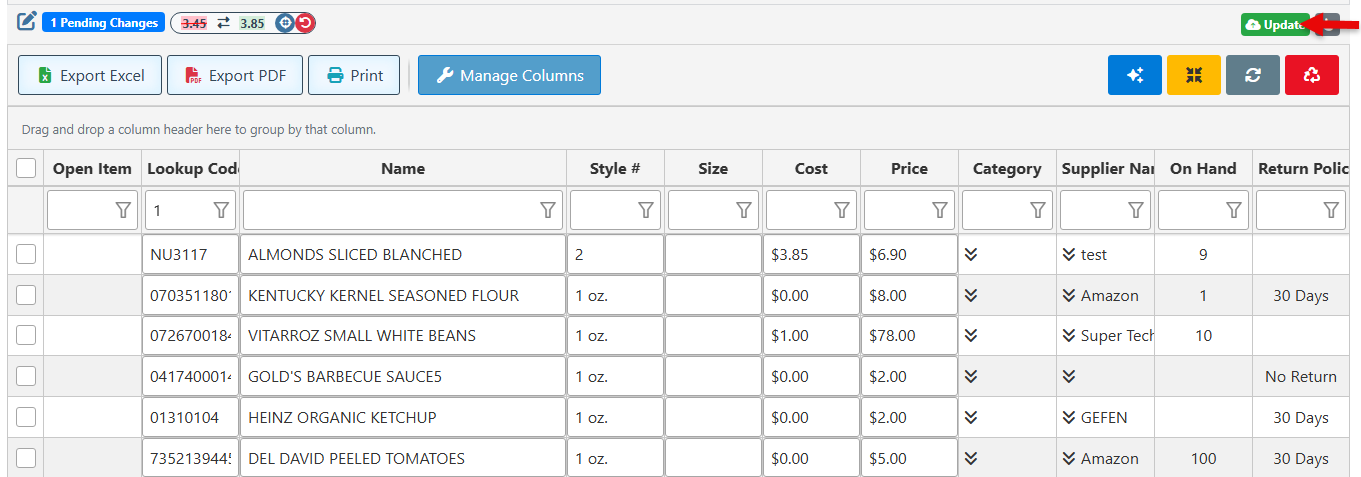The height and width of the screenshot is (477, 1361).
Task: Click the Lookup Code filter input field
Action: tap(178, 210)
